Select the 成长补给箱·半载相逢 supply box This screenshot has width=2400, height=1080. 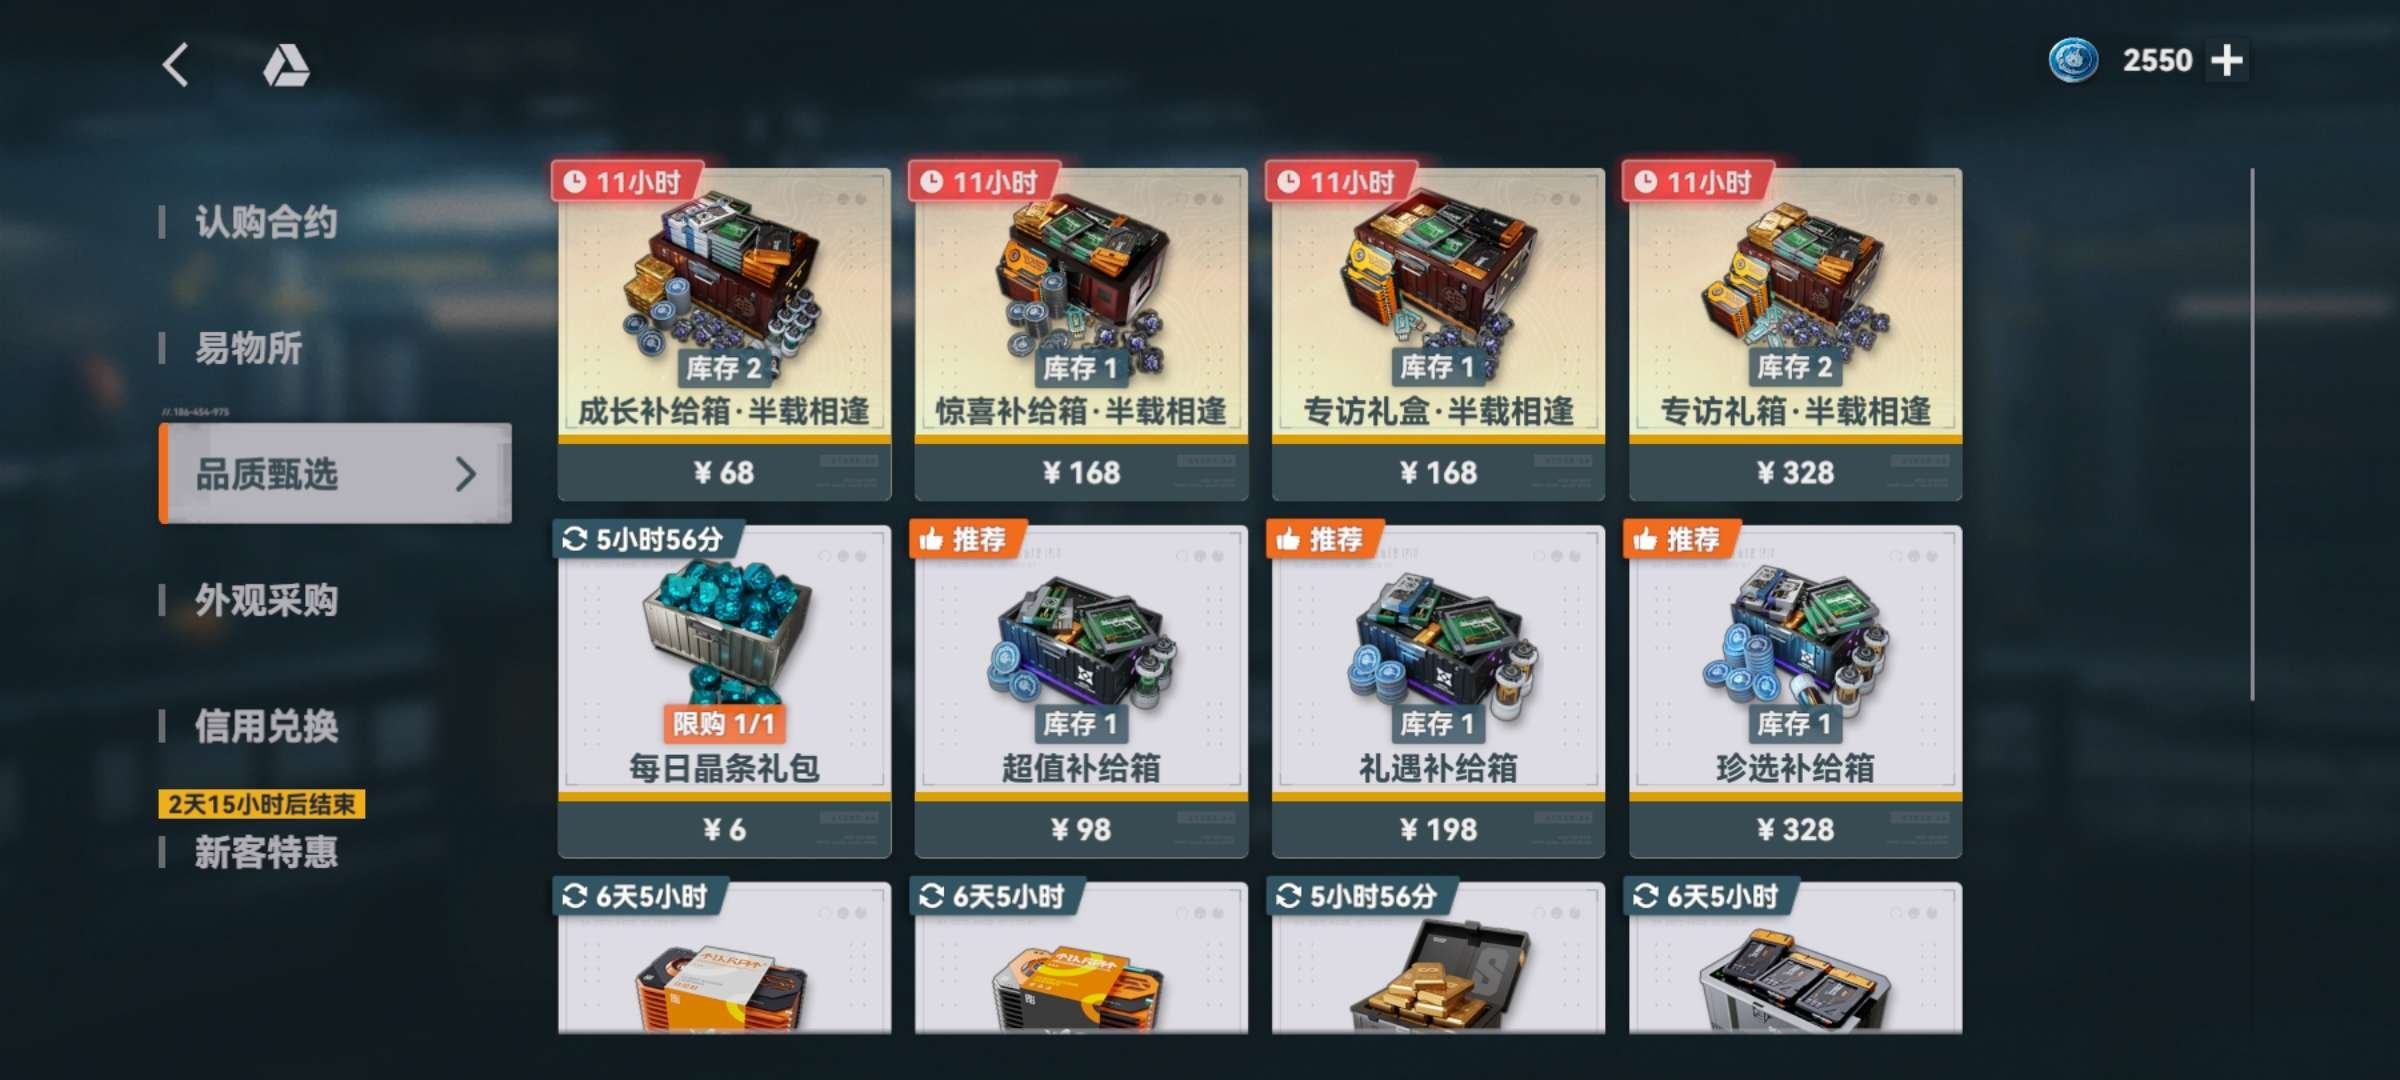724,333
